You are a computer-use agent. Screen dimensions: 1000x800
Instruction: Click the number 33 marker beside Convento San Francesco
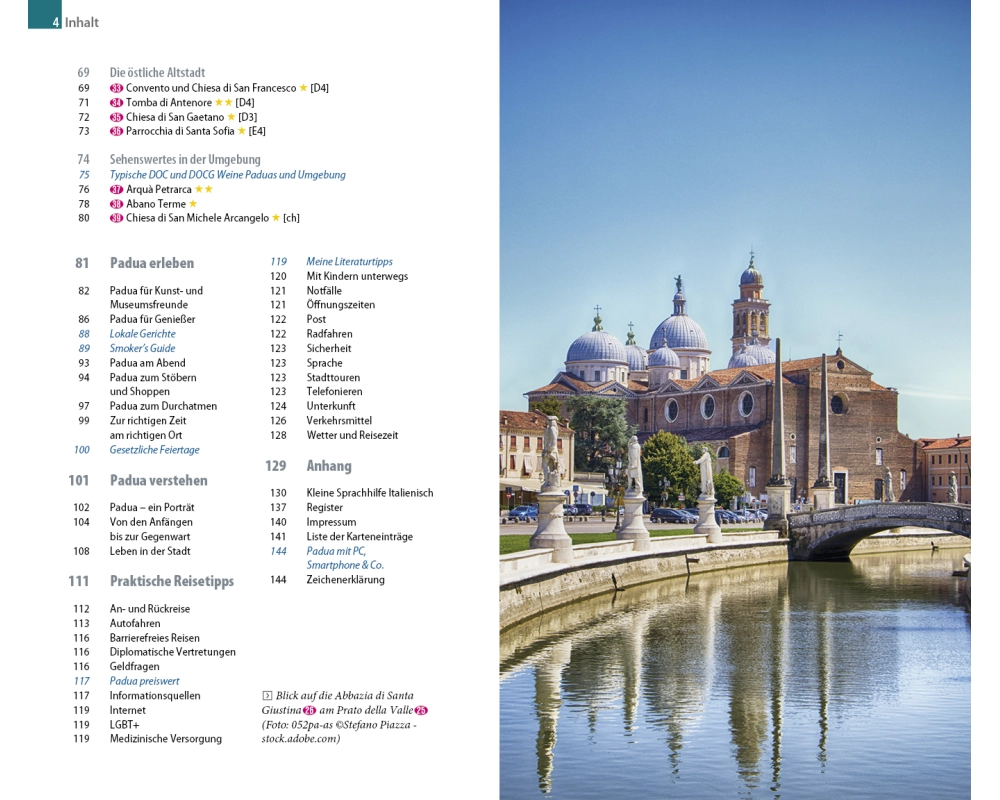[x=116, y=88]
